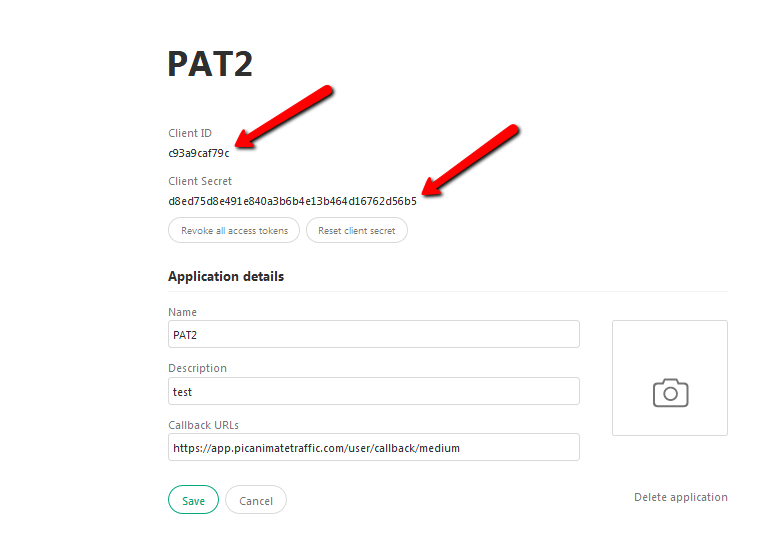Click the Name field label

click(x=182, y=312)
